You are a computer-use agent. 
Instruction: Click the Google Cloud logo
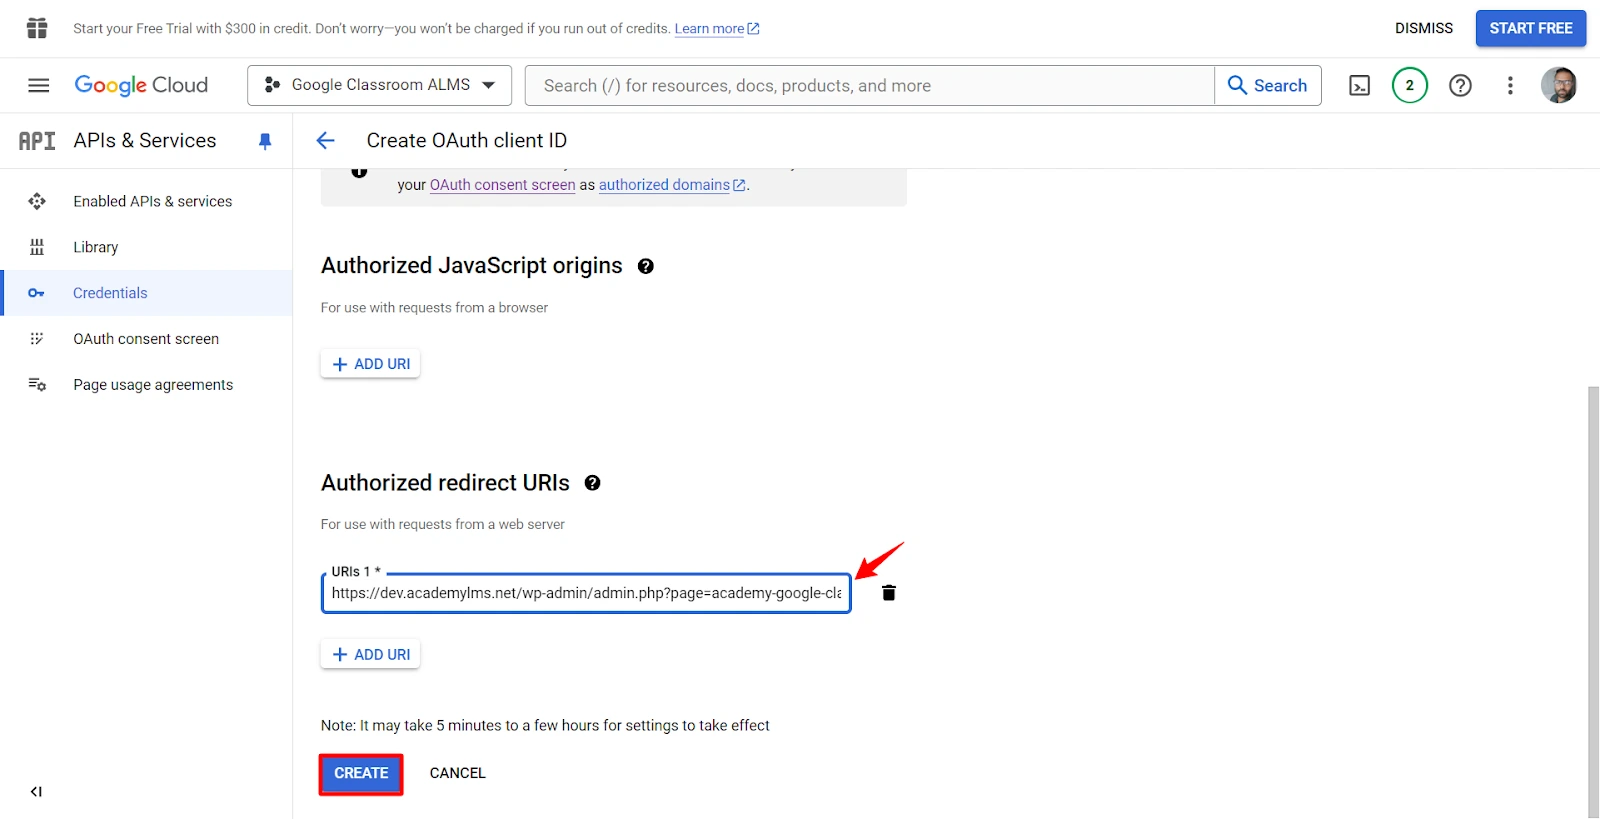pos(141,86)
